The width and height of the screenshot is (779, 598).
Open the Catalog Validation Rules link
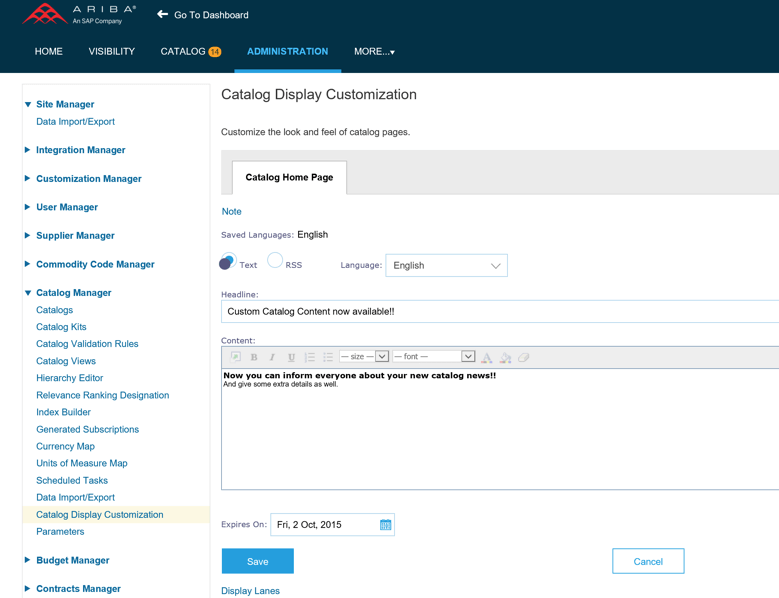coord(87,344)
